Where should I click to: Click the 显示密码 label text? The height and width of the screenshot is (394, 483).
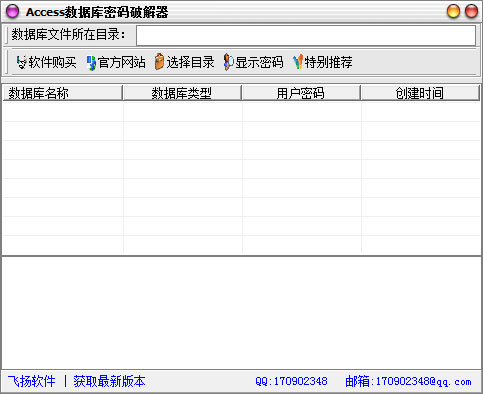tap(259, 62)
